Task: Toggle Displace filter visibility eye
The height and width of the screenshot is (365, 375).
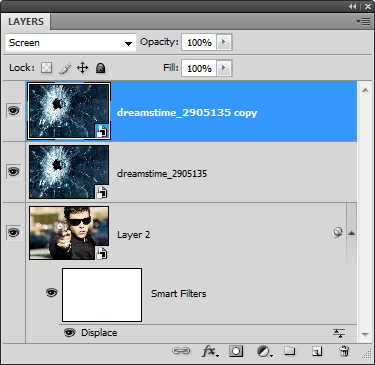Action: pyautogui.click(x=69, y=333)
